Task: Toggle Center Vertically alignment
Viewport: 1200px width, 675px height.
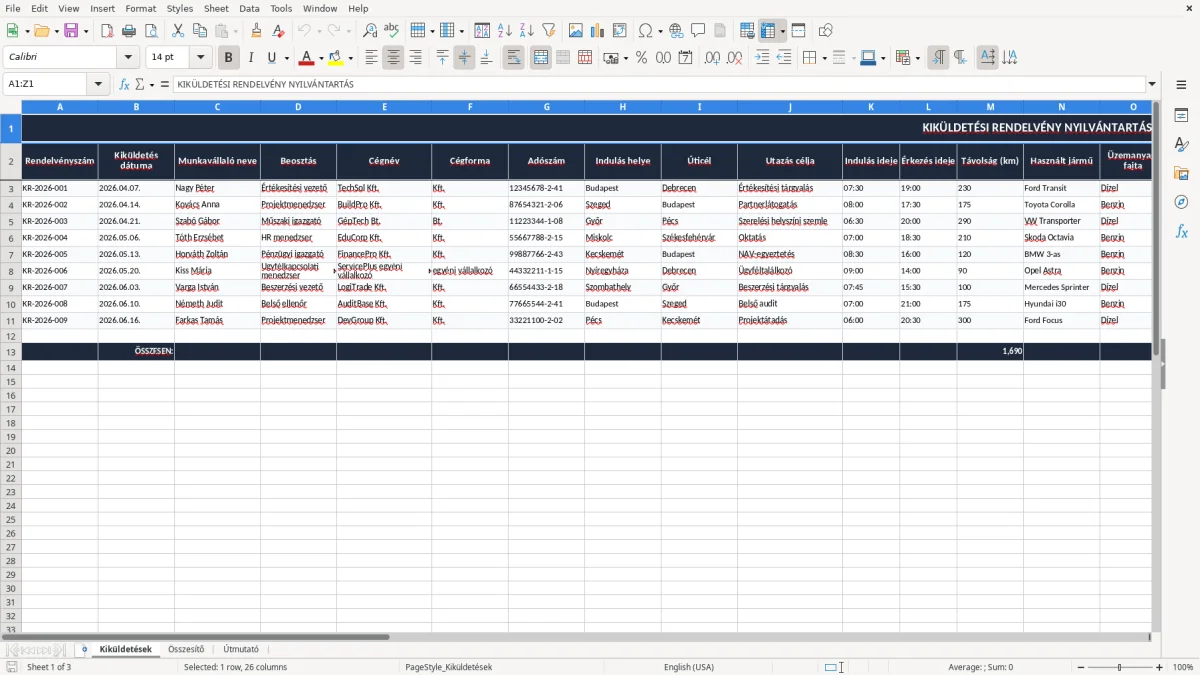Action: (x=464, y=58)
